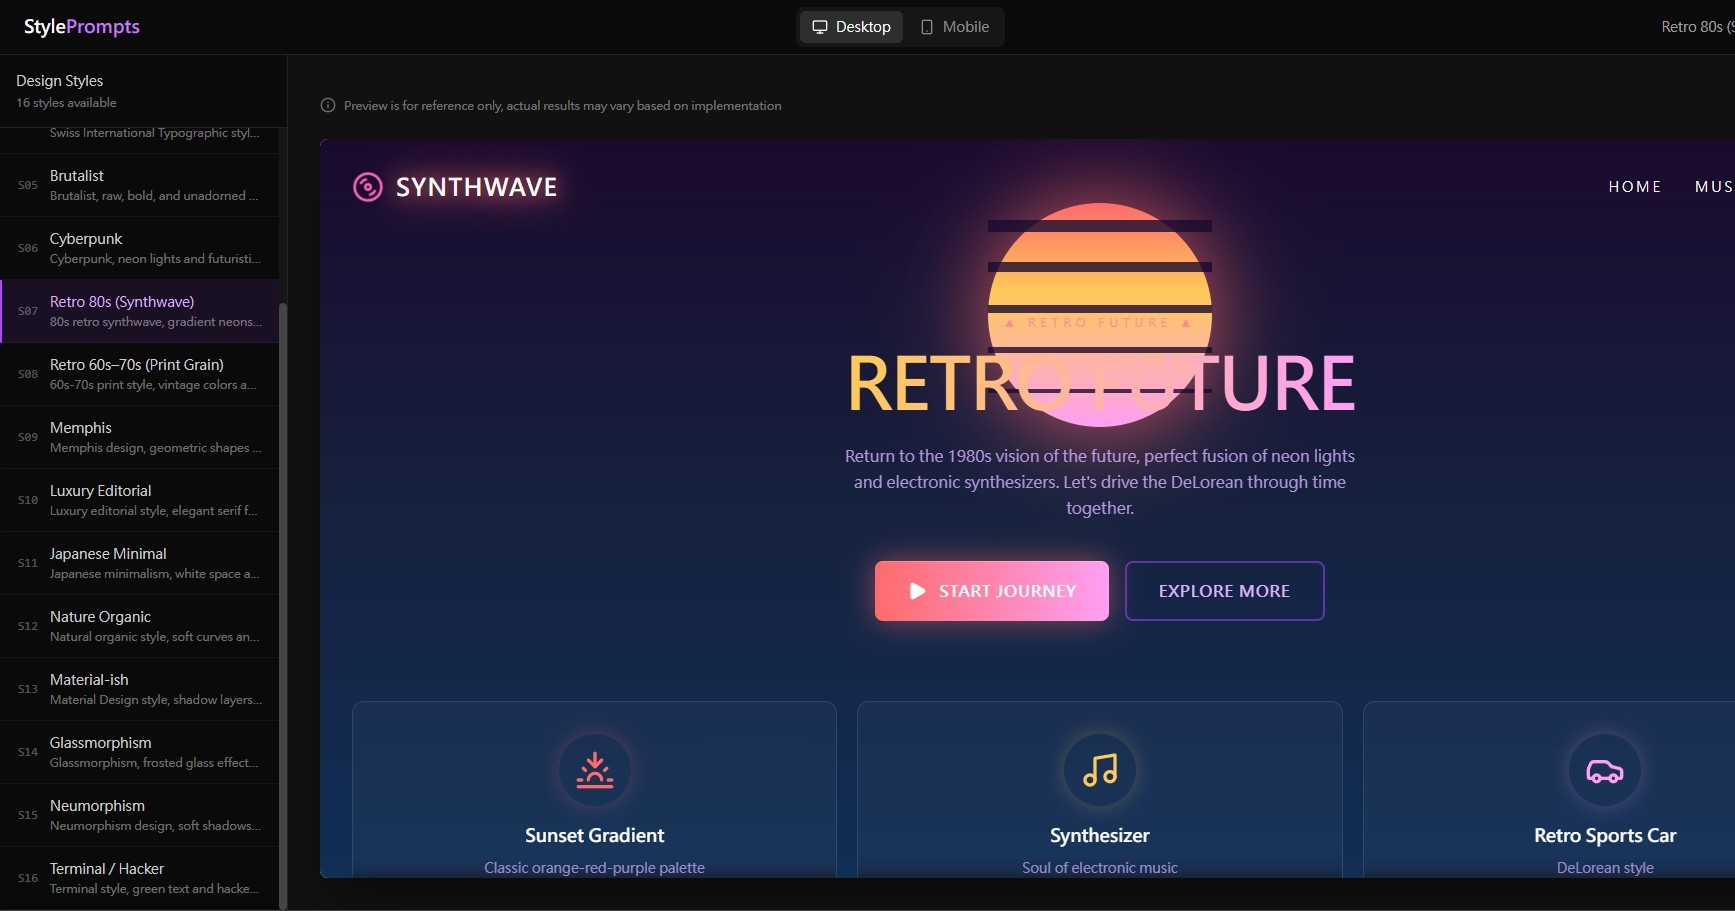Viewport: 1735px width, 911px height.
Task: Click the play icon in START JOURNEY
Action: tap(917, 591)
